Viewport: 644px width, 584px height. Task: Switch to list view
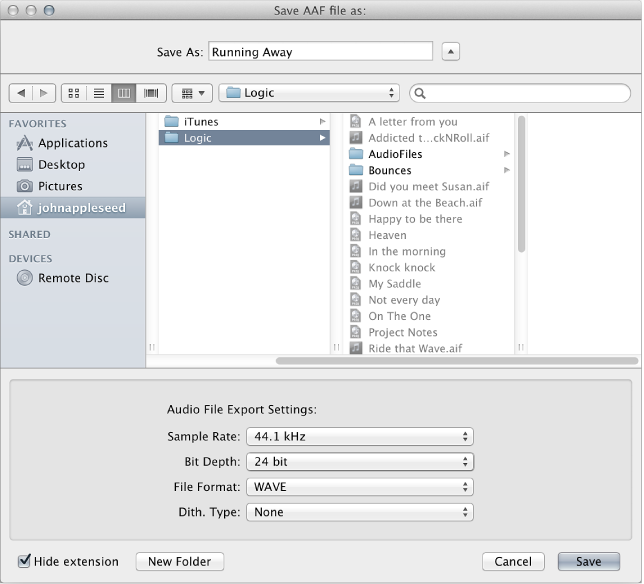(99, 93)
